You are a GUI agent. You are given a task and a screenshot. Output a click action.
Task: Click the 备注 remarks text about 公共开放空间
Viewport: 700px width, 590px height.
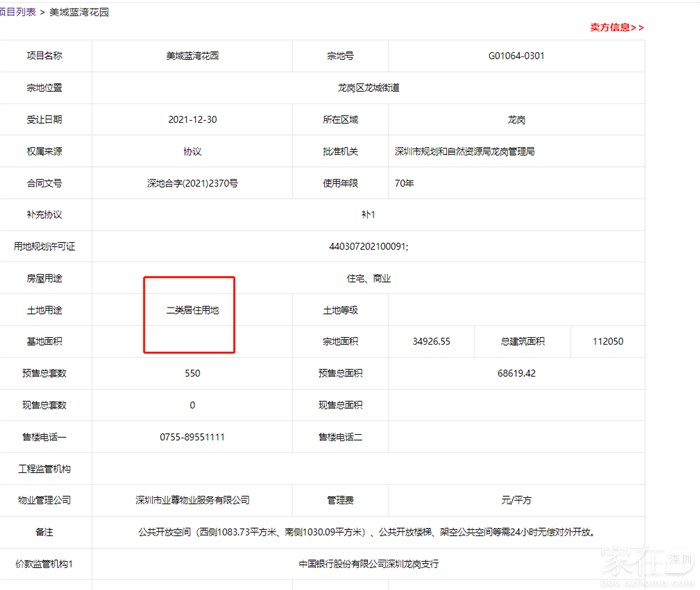(x=368, y=532)
